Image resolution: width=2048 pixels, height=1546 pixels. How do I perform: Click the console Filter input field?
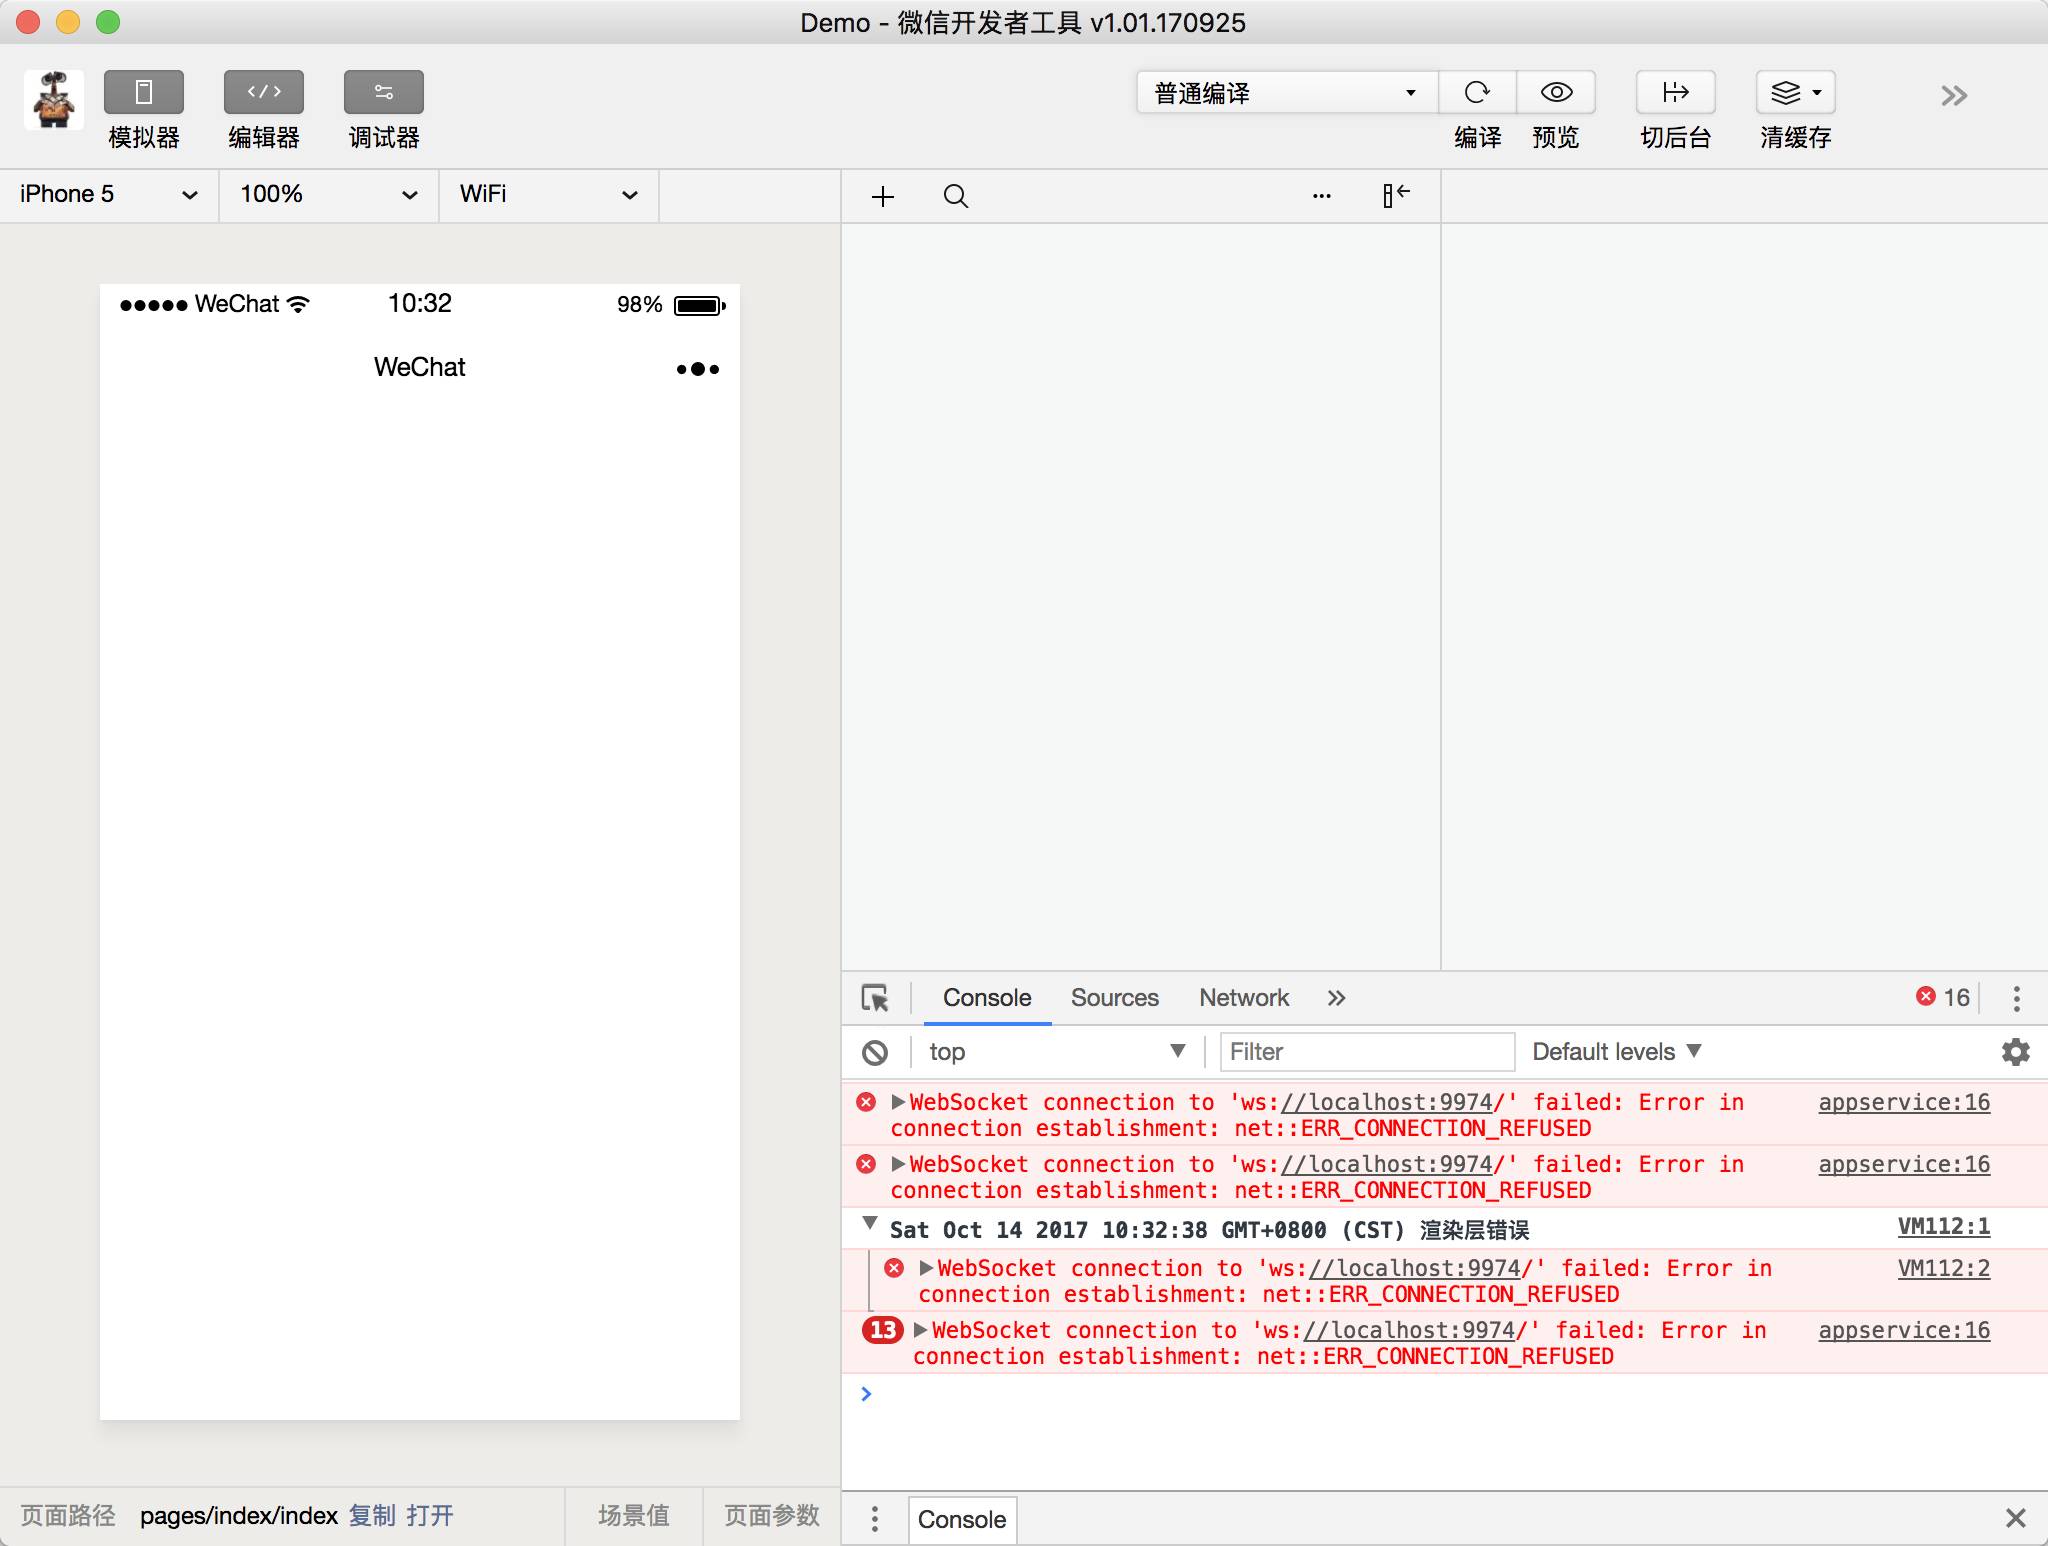pos(1366,1052)
